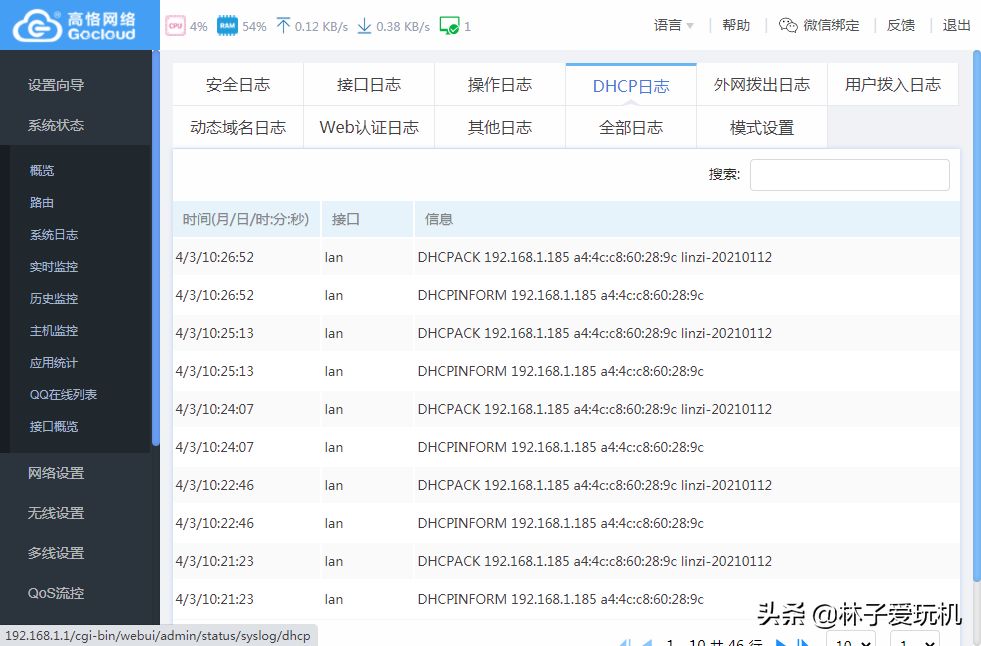Select the DHCPINFORM message logged at 4/3/10:24:07
This screenshot has width=981, height=646.
[x=561, y=447]
